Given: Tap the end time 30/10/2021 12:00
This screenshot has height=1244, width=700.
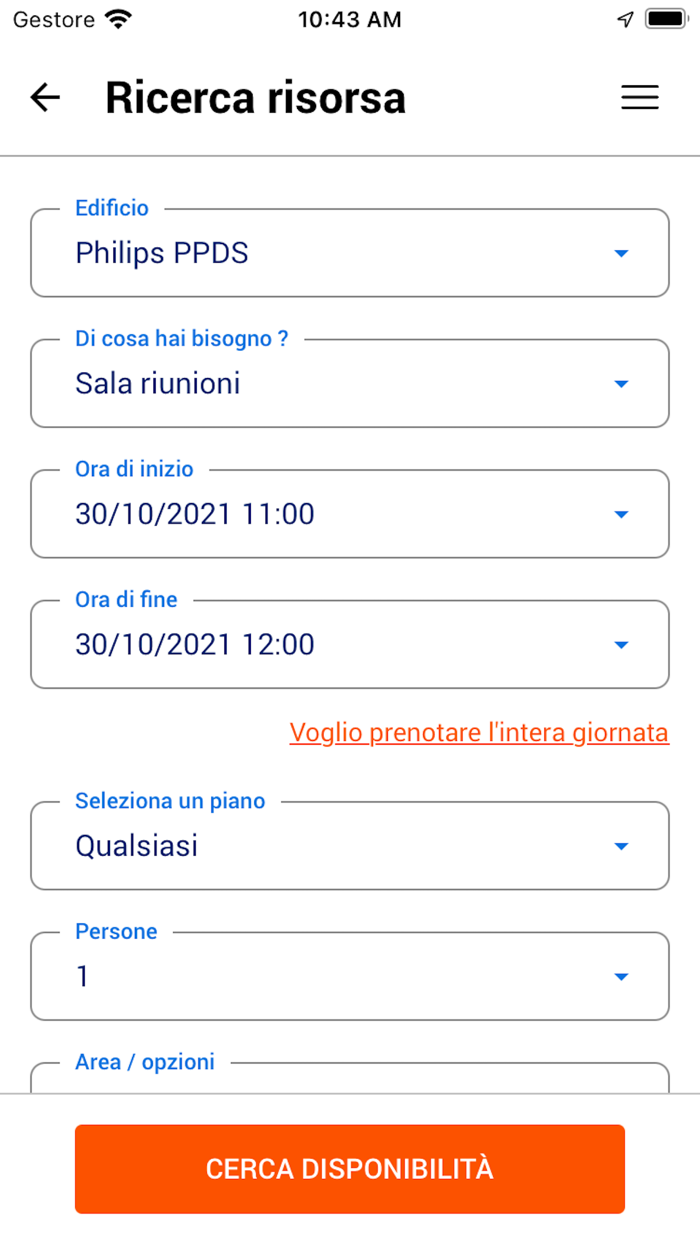Looking at the screenshot, I should (195, 645).
